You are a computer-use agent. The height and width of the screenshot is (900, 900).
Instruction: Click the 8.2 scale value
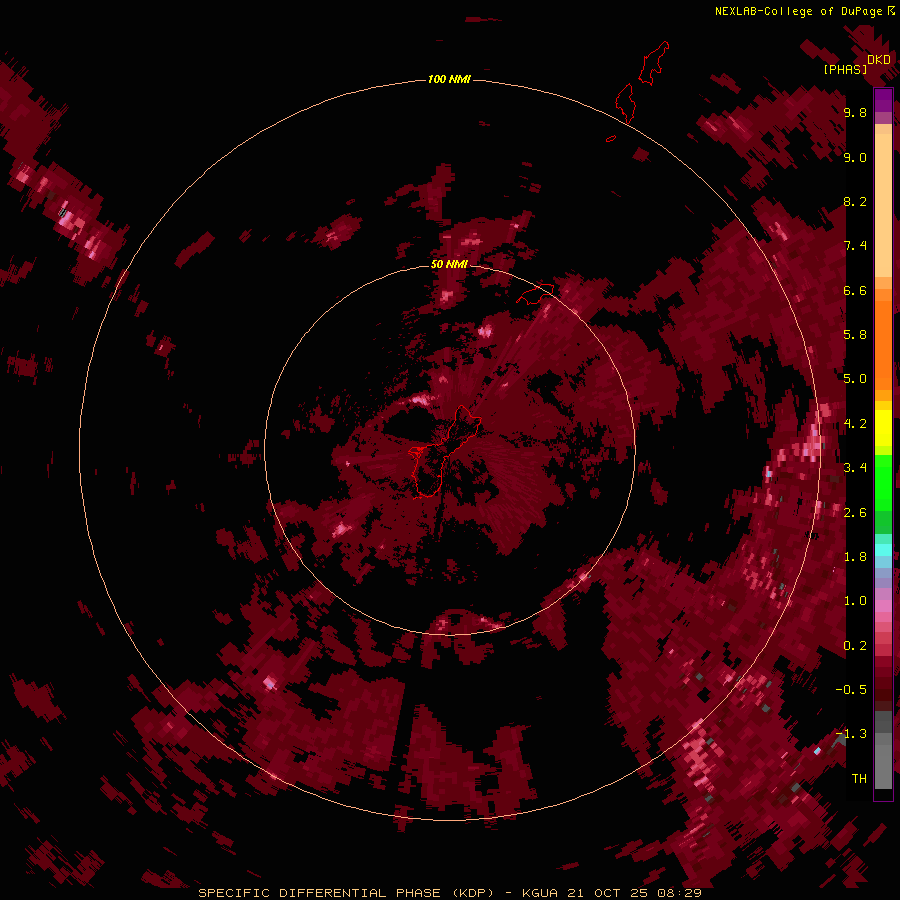coord(855,201)
